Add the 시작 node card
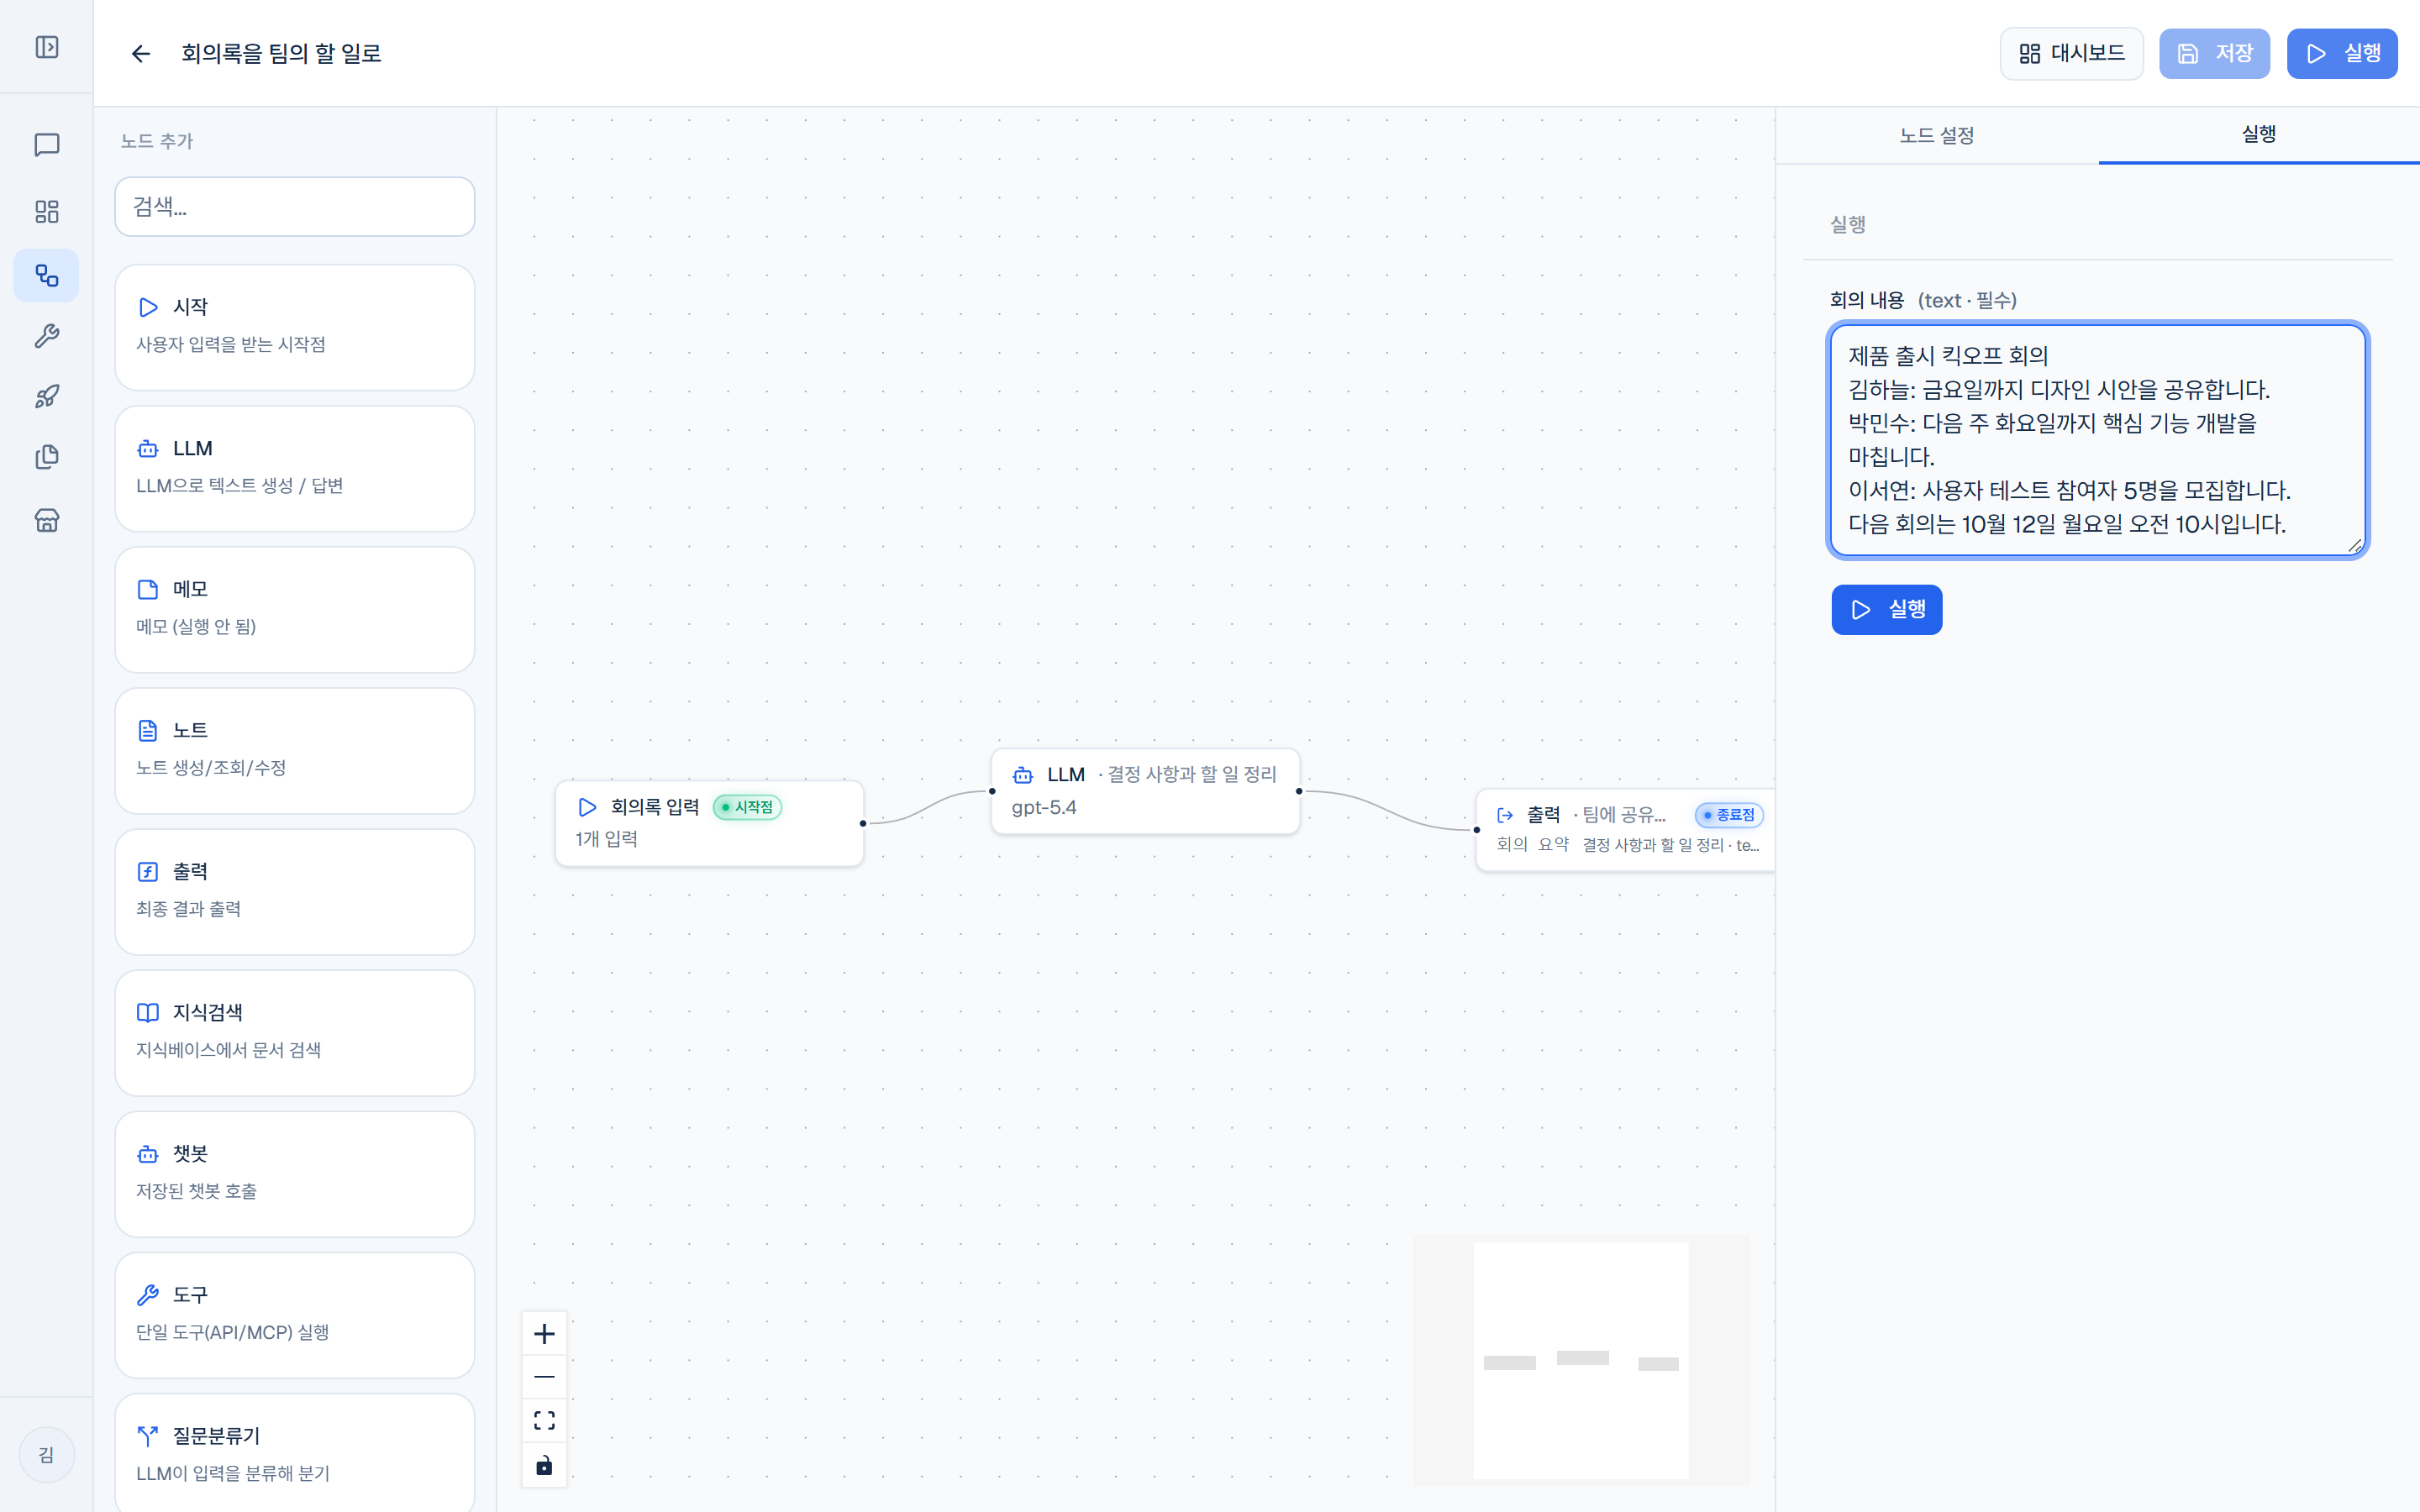 coord(295,327)
